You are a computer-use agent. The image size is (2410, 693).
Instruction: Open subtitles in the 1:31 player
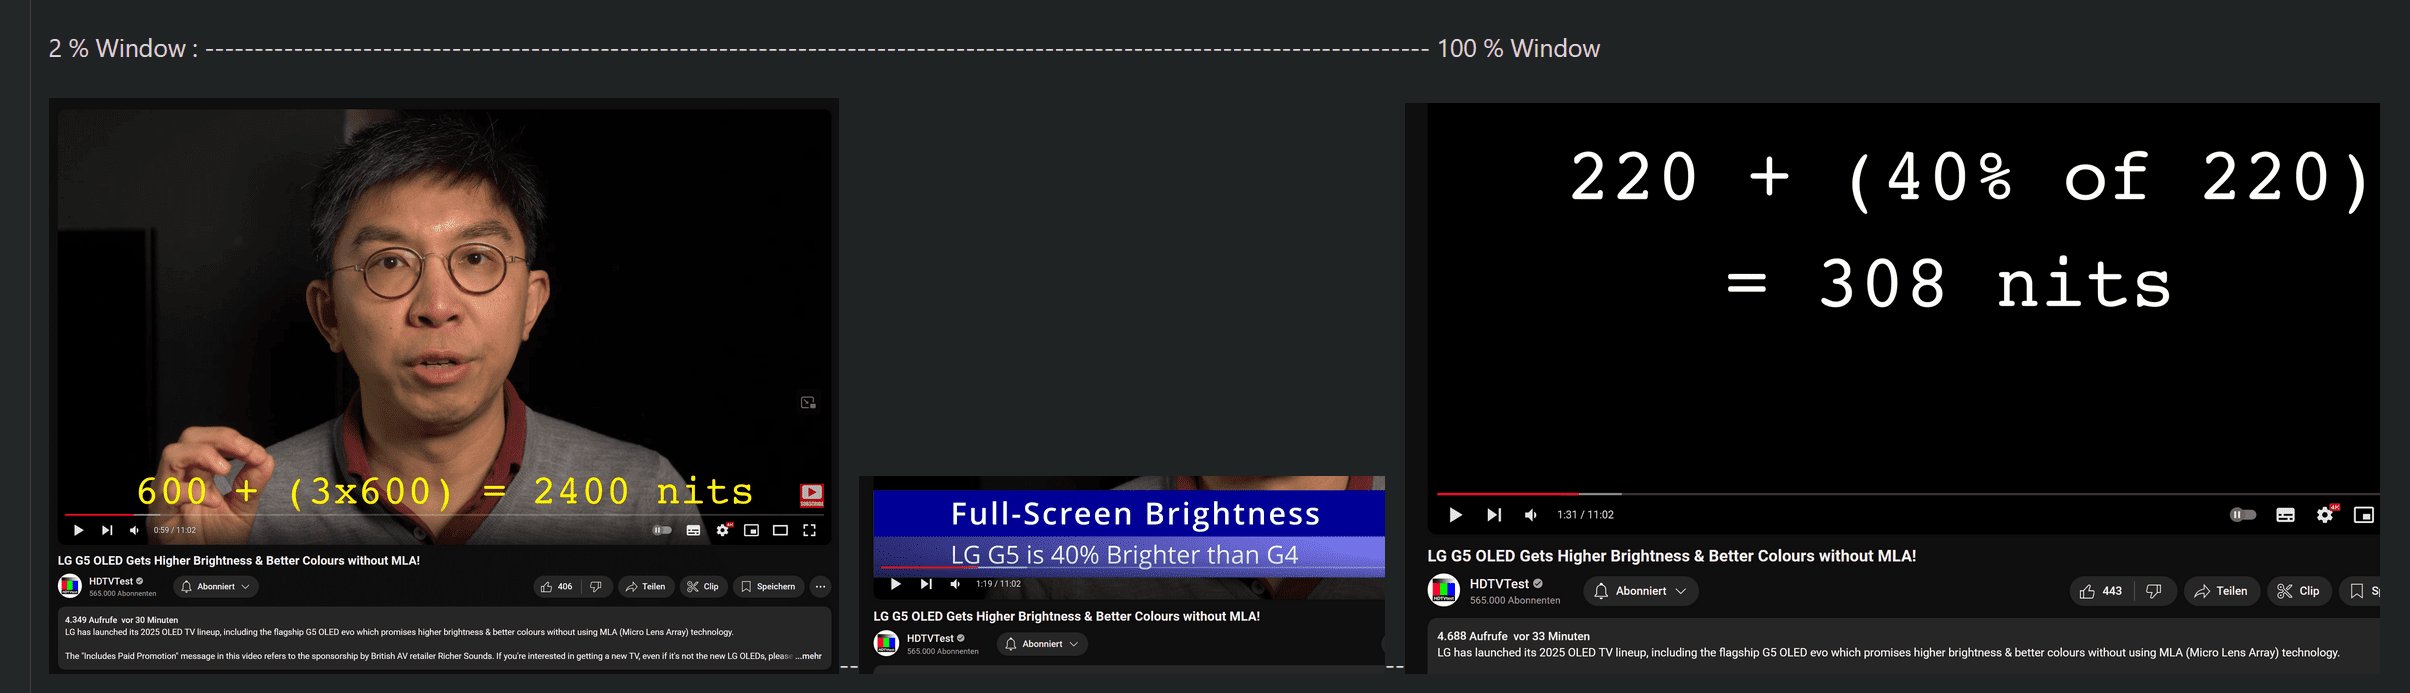[x=2285, y=515]
